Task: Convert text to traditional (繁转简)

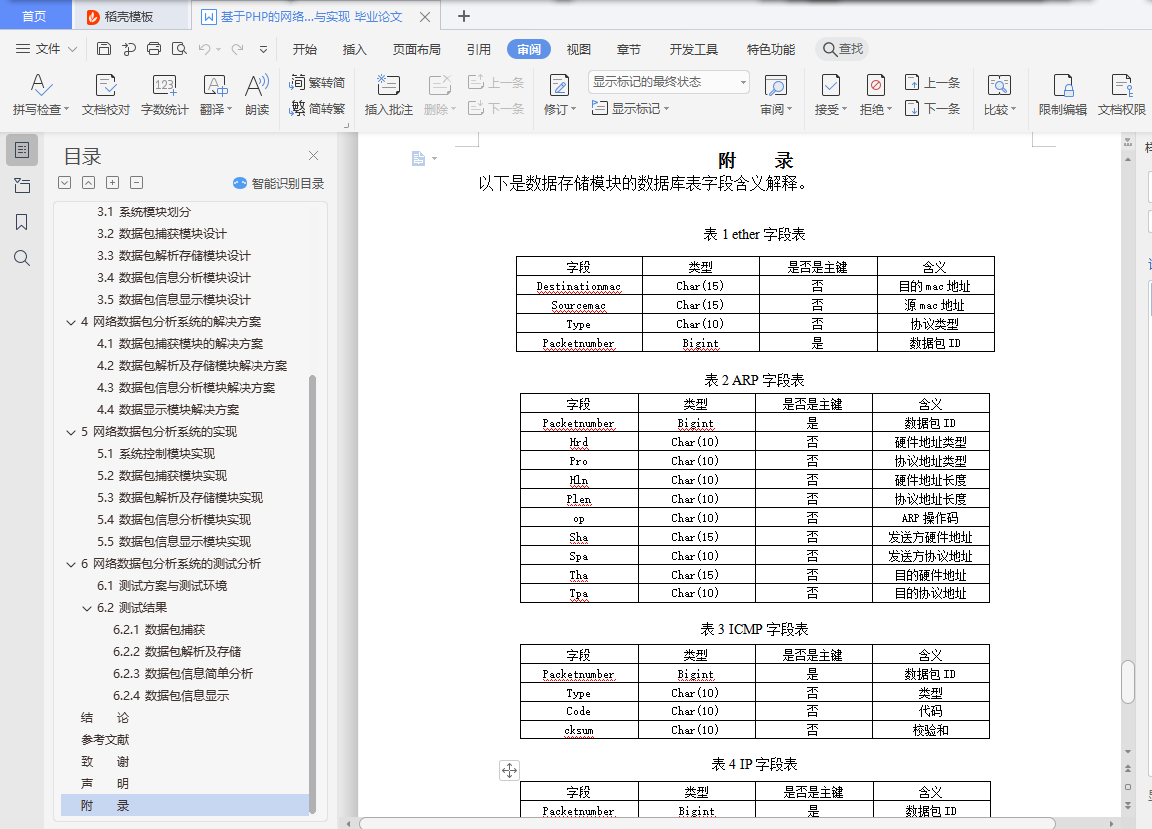Action: coord(317,82)
